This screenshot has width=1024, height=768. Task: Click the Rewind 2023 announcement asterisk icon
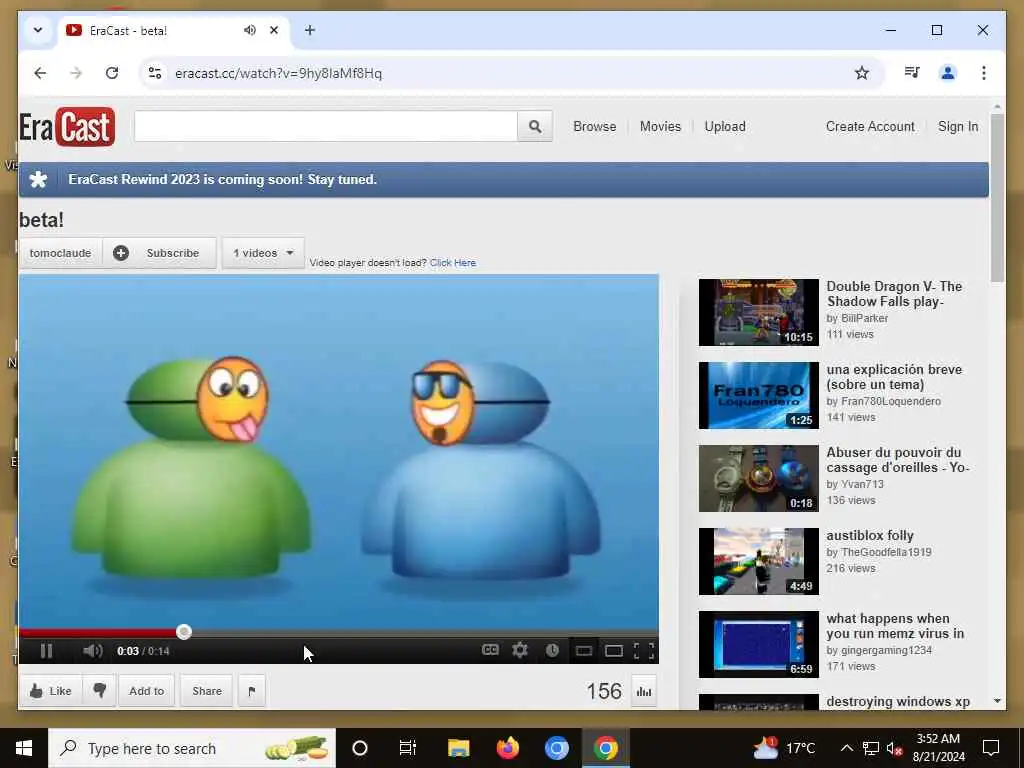(39, 180)
